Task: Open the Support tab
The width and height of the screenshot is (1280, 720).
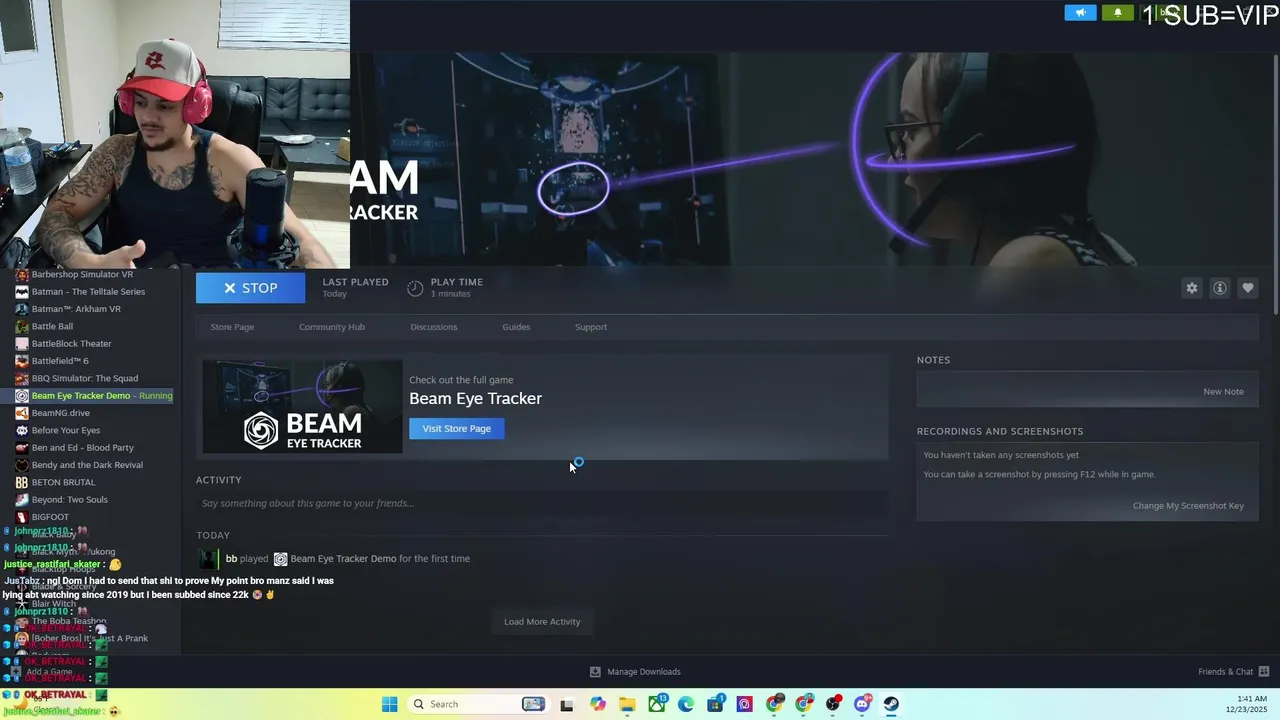Action: [x=591, y=327]
